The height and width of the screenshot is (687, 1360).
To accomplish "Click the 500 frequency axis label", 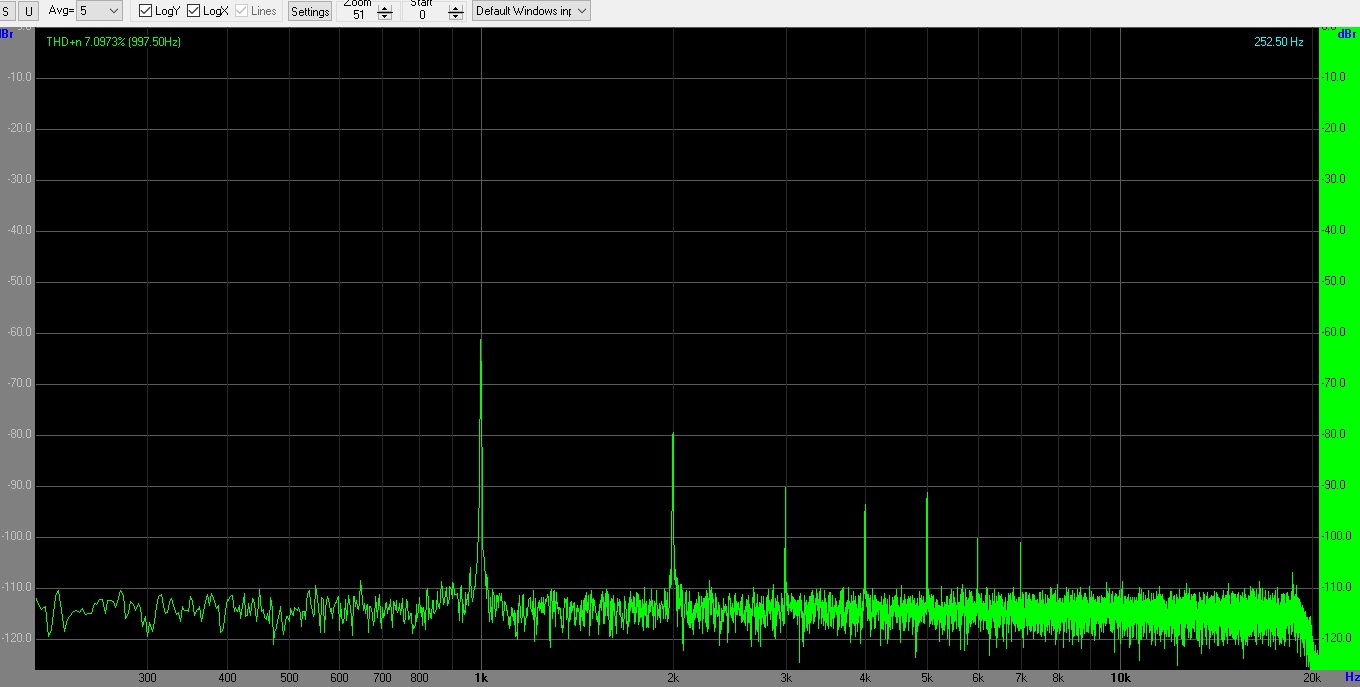I will tap(289, 678).
